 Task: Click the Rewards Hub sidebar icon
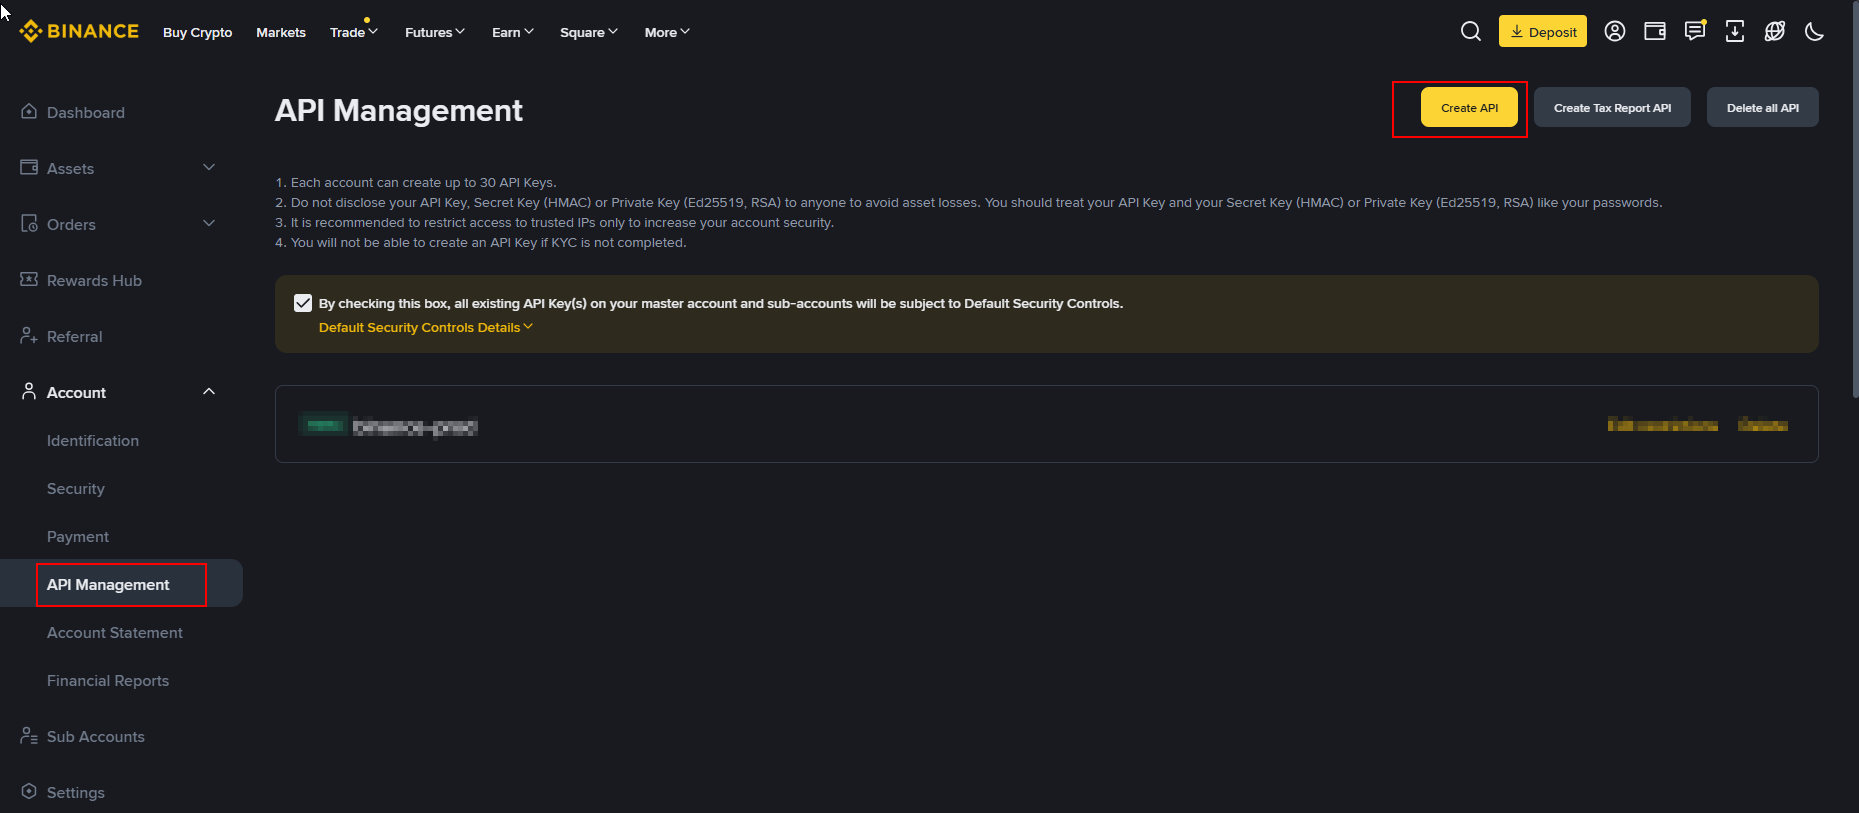[x=29, y=280]
